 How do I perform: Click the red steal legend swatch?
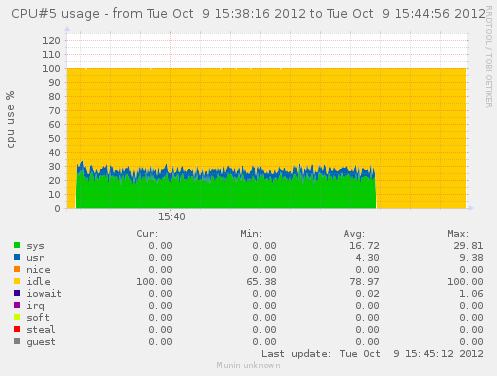pyautogui.click(x=17, y=329)
